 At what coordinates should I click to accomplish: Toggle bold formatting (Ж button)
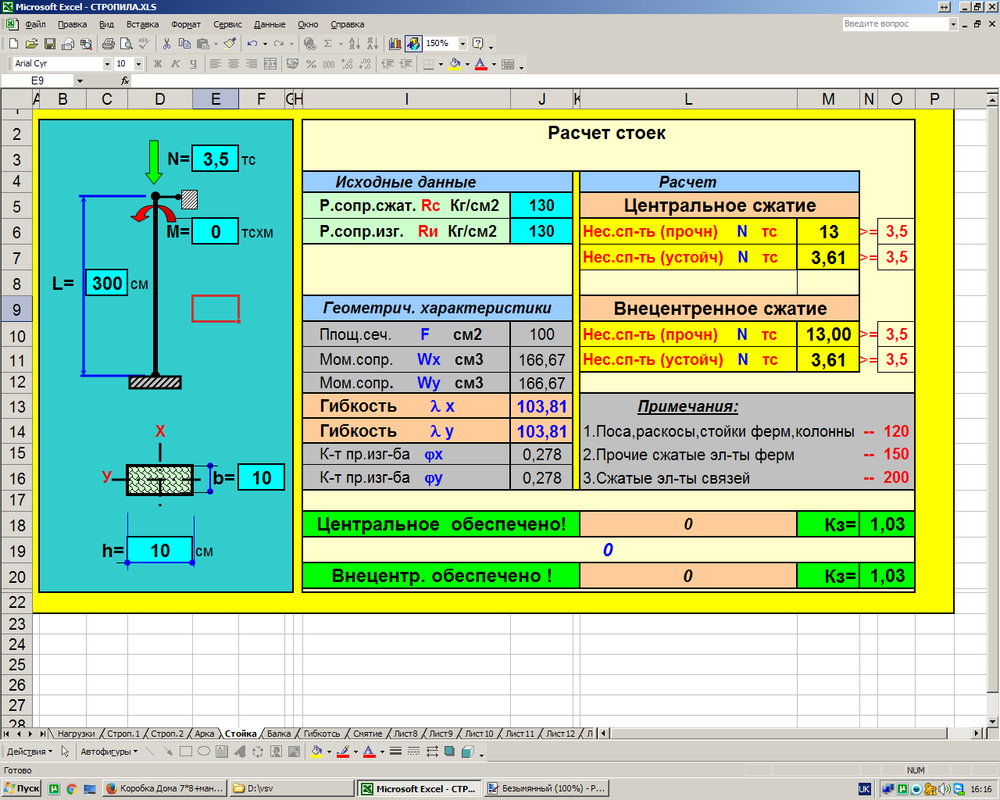157,64
